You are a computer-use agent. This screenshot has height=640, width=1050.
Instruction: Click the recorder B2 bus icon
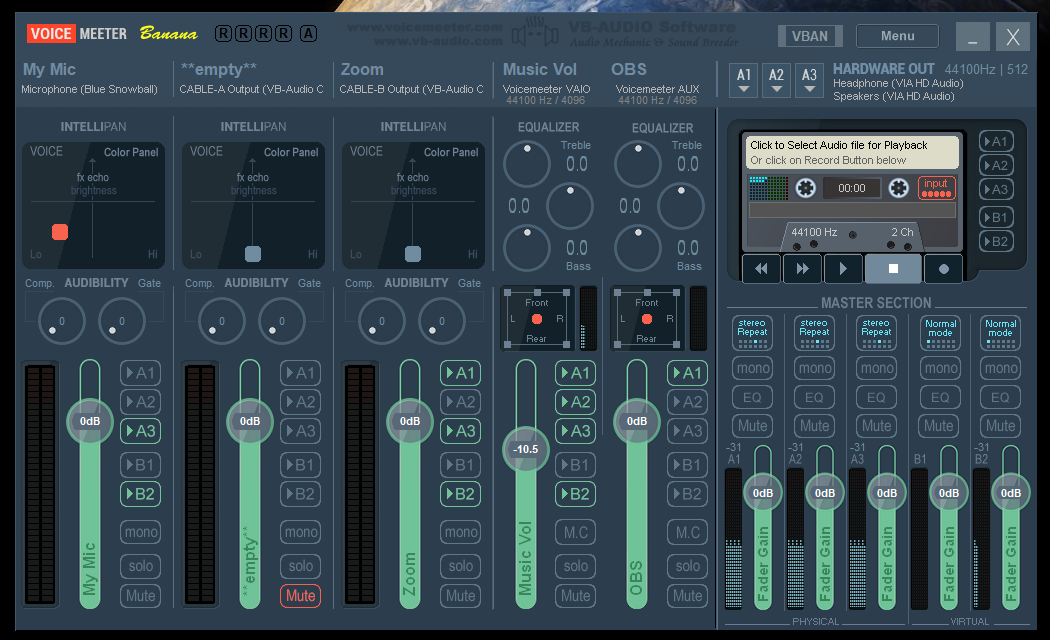pyautogui.click(x=996, y=241)
